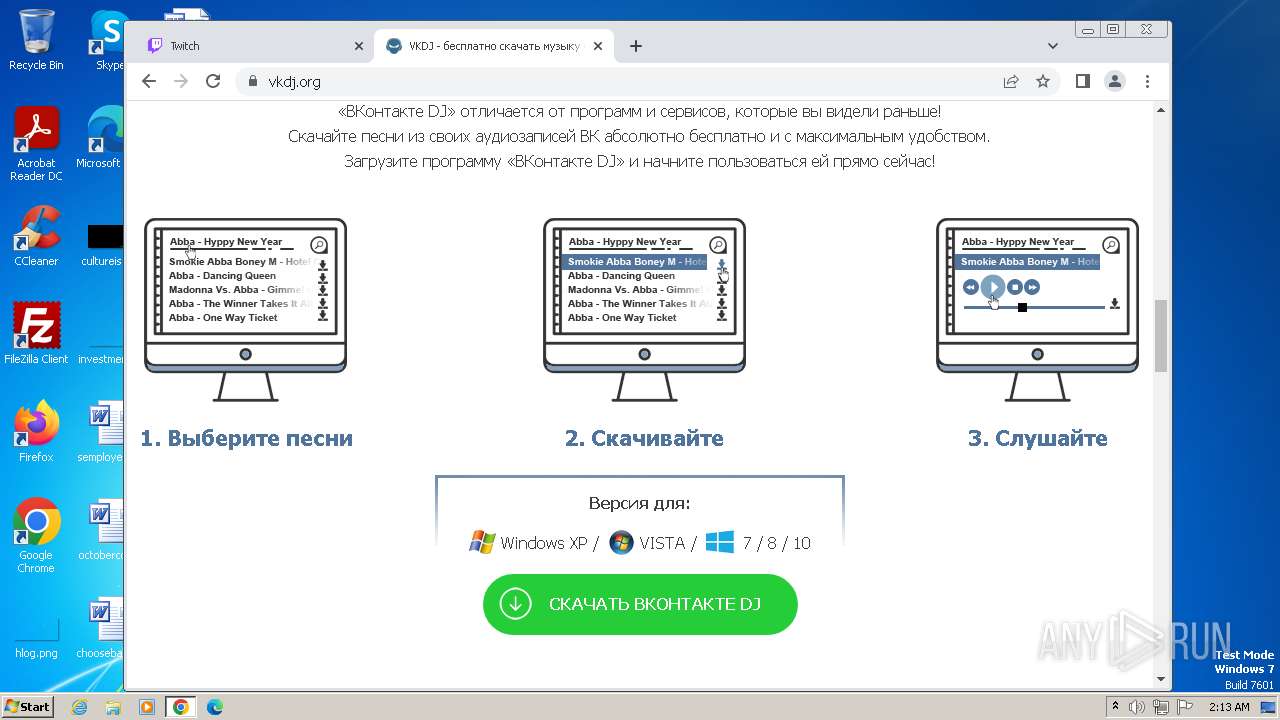Viewport: 1280px width, 720px height.
Task: Click the Chrome taskbar button
Action: click(181, 707)
